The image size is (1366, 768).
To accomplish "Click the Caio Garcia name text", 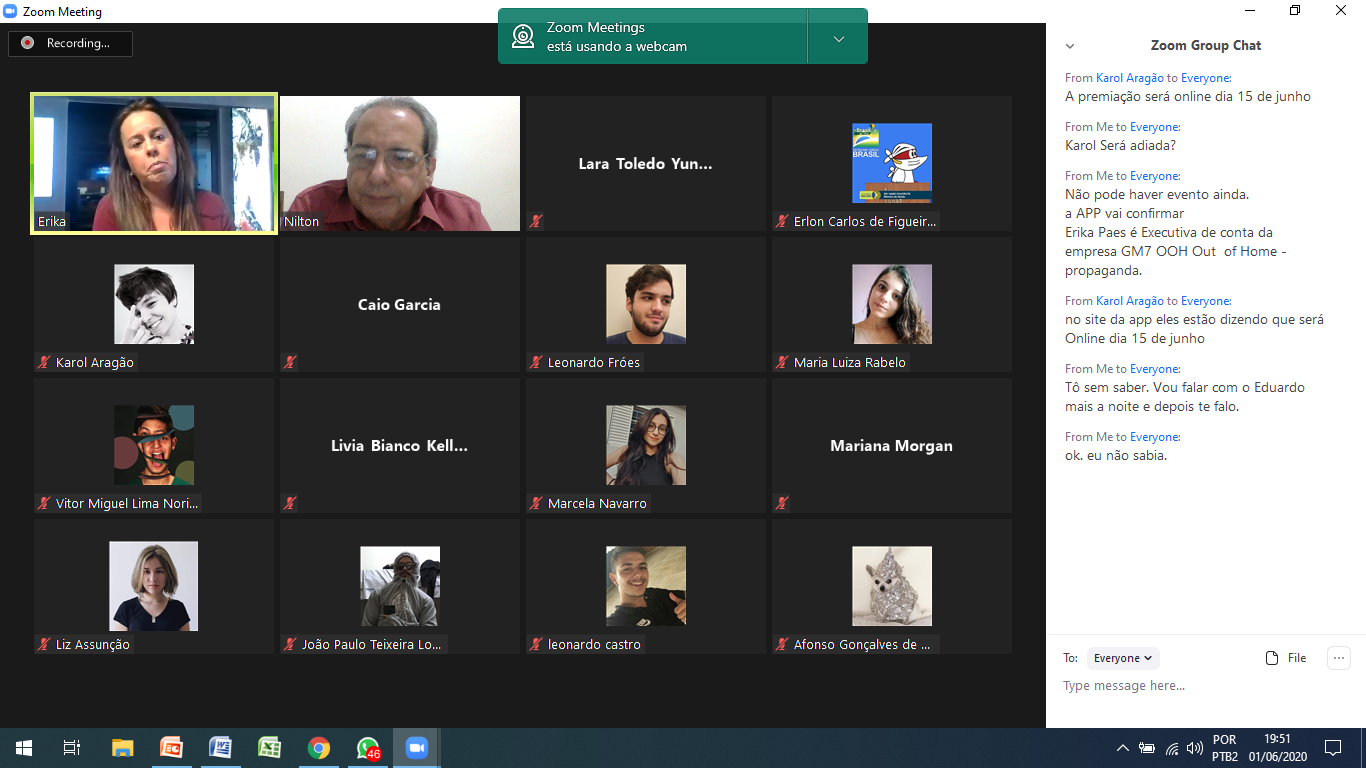I will 399,305.
